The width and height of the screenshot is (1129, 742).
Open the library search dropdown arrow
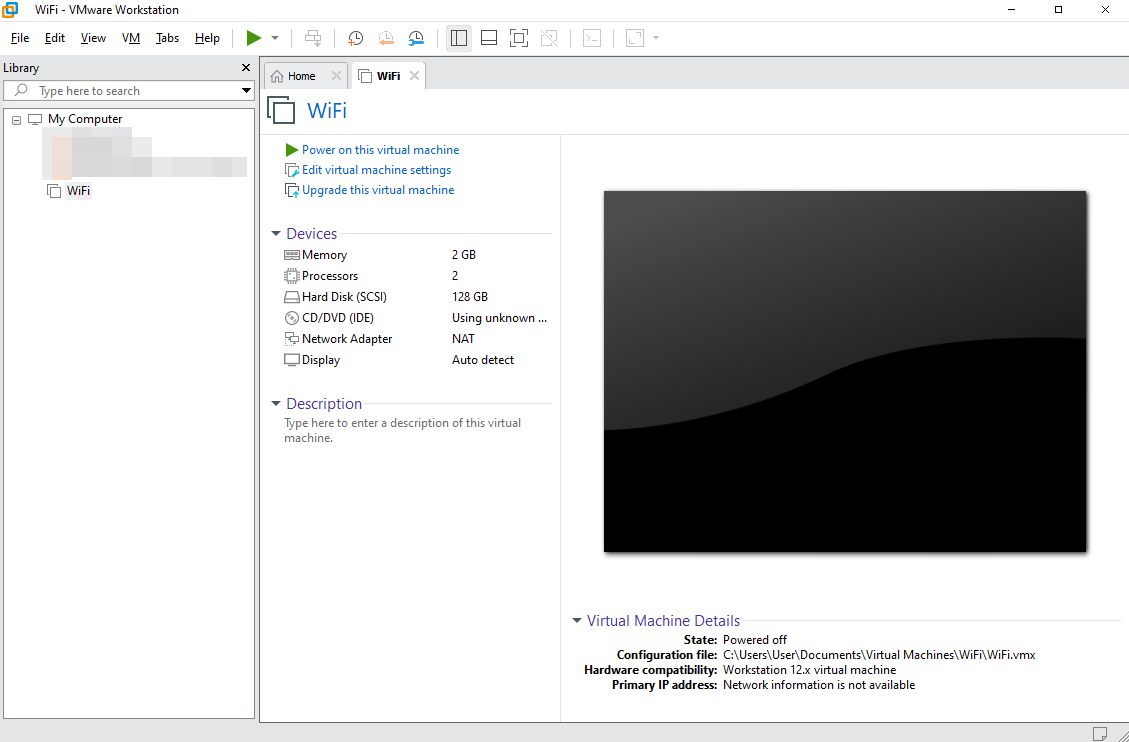coord(246,91)
